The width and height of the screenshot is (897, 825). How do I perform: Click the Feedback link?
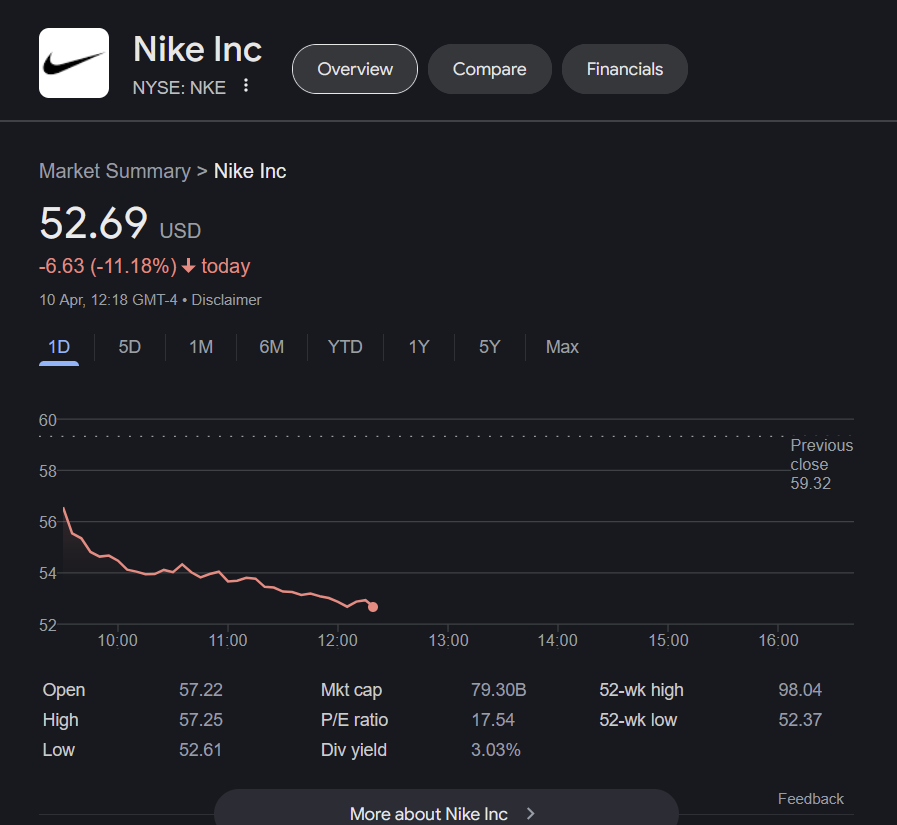tap(811, 799)
